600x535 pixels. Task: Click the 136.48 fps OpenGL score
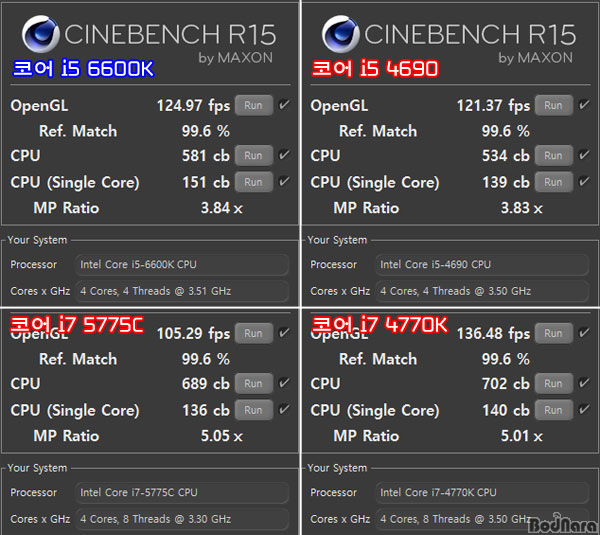(494, 333)
